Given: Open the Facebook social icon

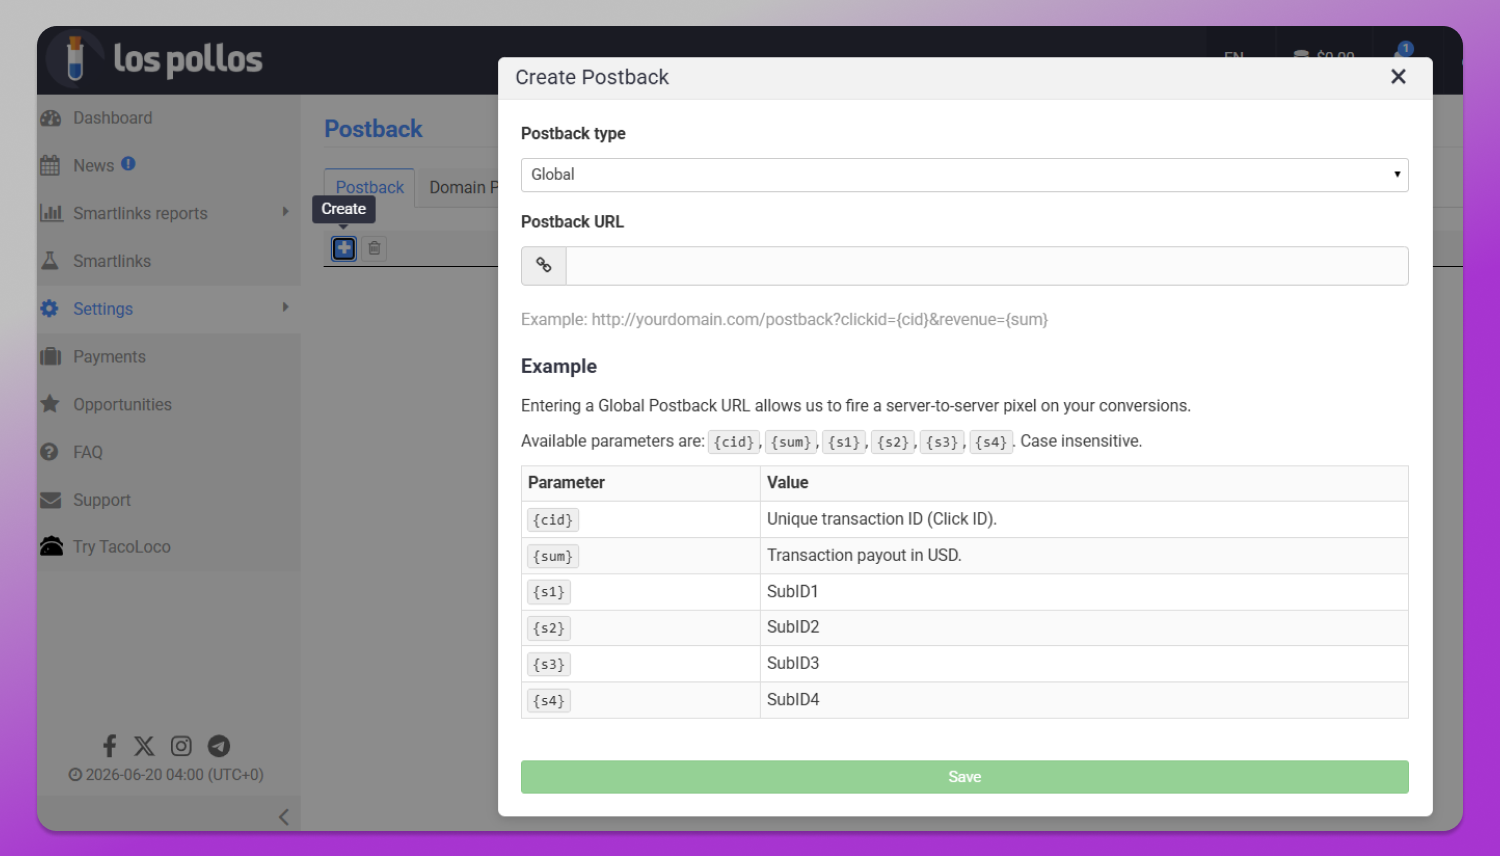Looking at the screenshot, I should point(110,746).
